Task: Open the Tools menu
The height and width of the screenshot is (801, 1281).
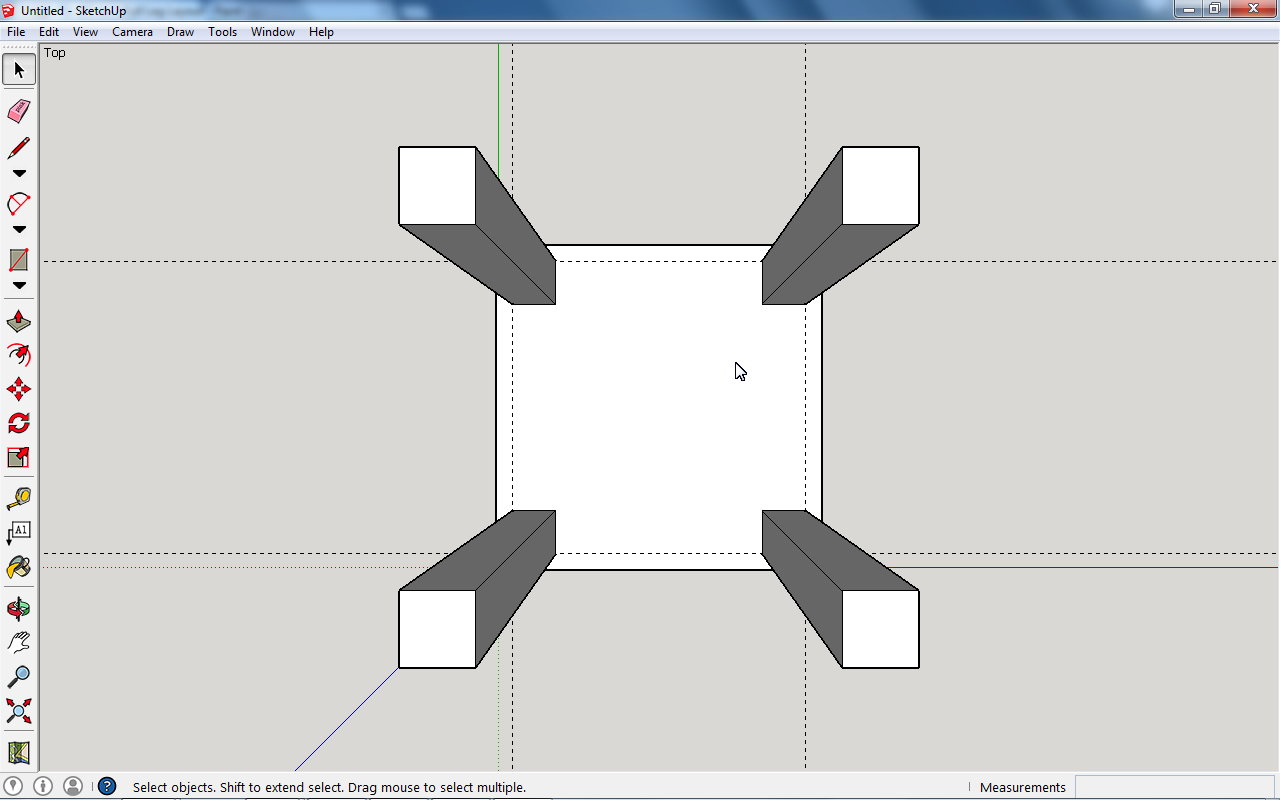Action: tap(223, 32)
